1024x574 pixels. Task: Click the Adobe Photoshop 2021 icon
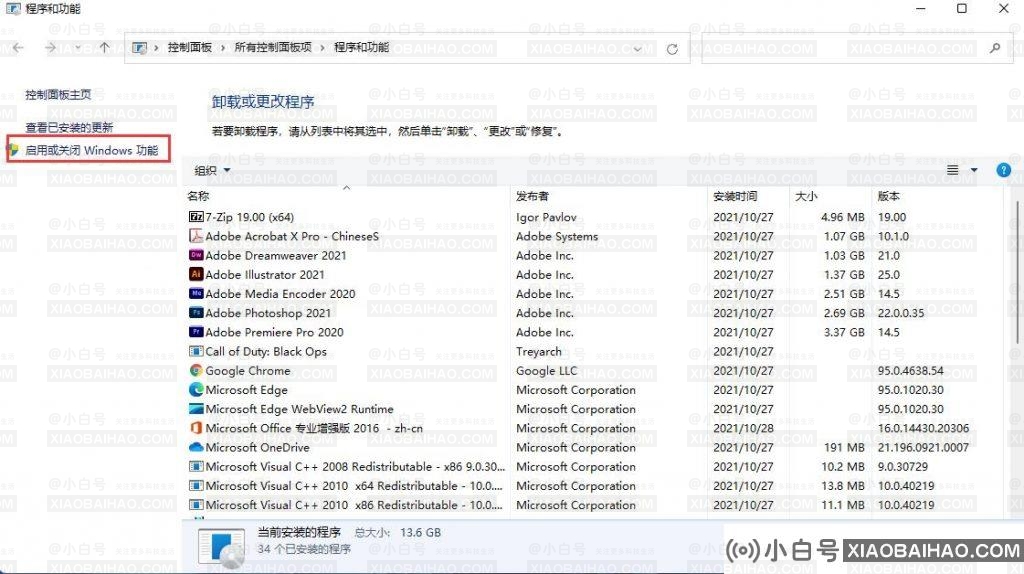[196, 313]
